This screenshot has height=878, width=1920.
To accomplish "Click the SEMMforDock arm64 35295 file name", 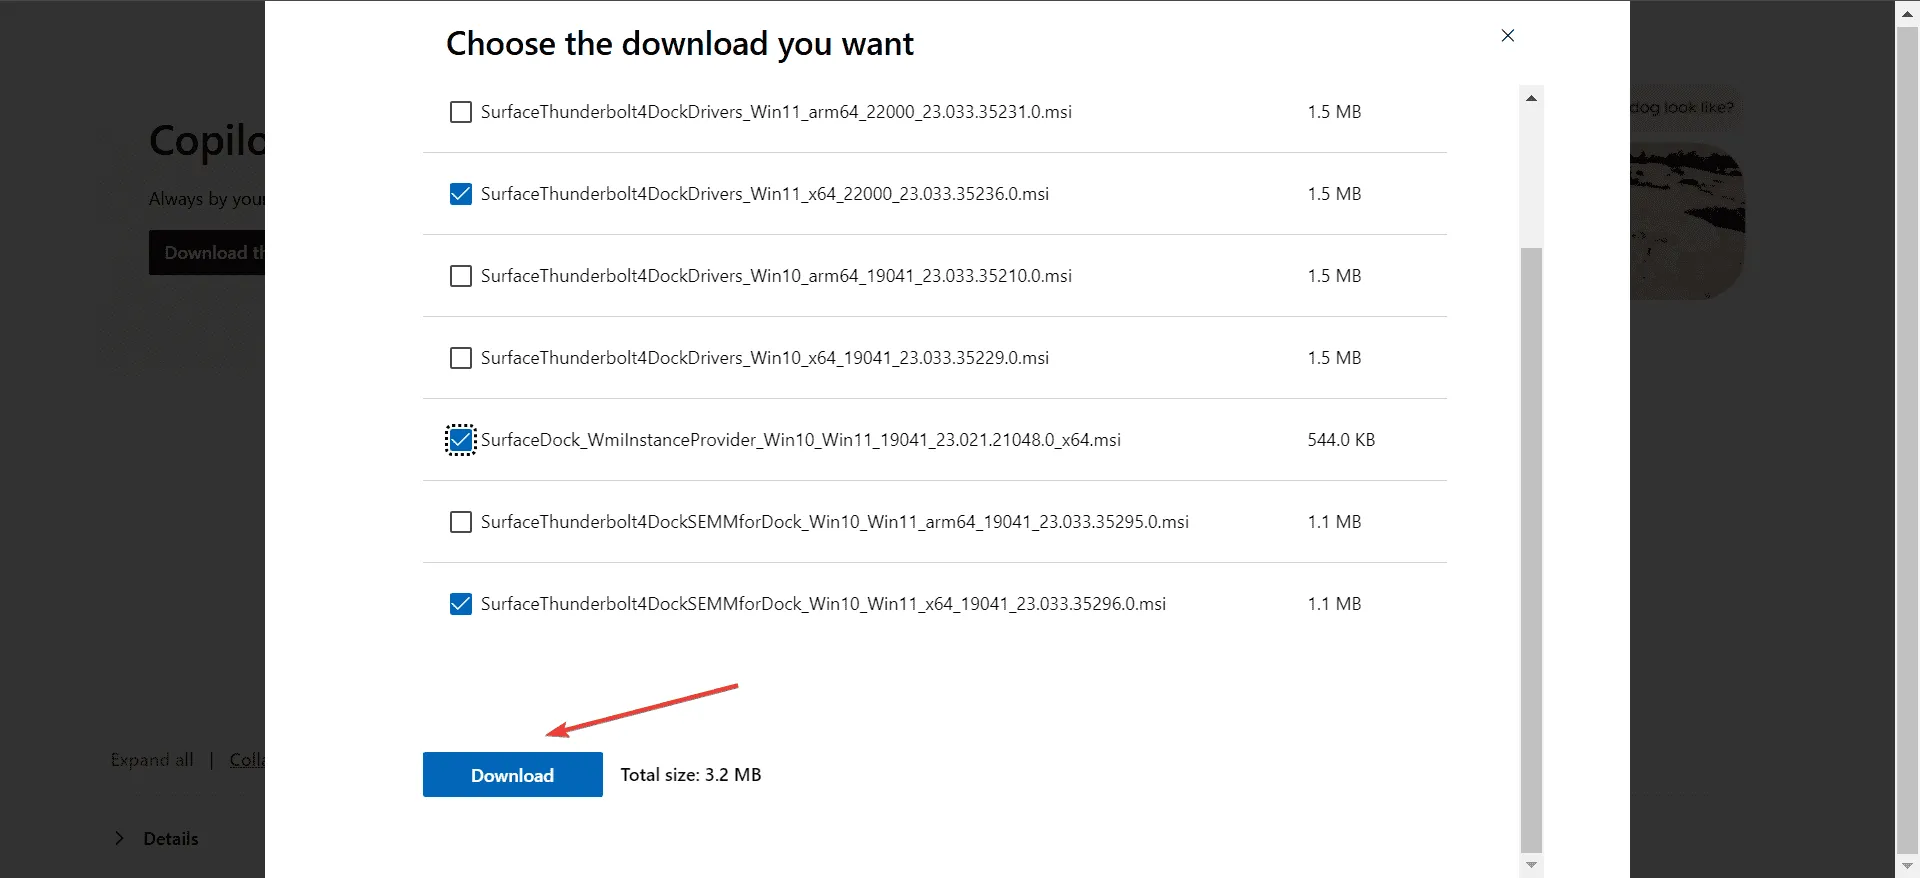I will click(835, 522).
